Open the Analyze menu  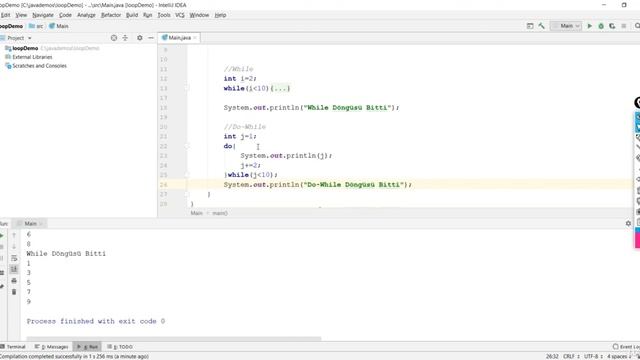point(86,15)
